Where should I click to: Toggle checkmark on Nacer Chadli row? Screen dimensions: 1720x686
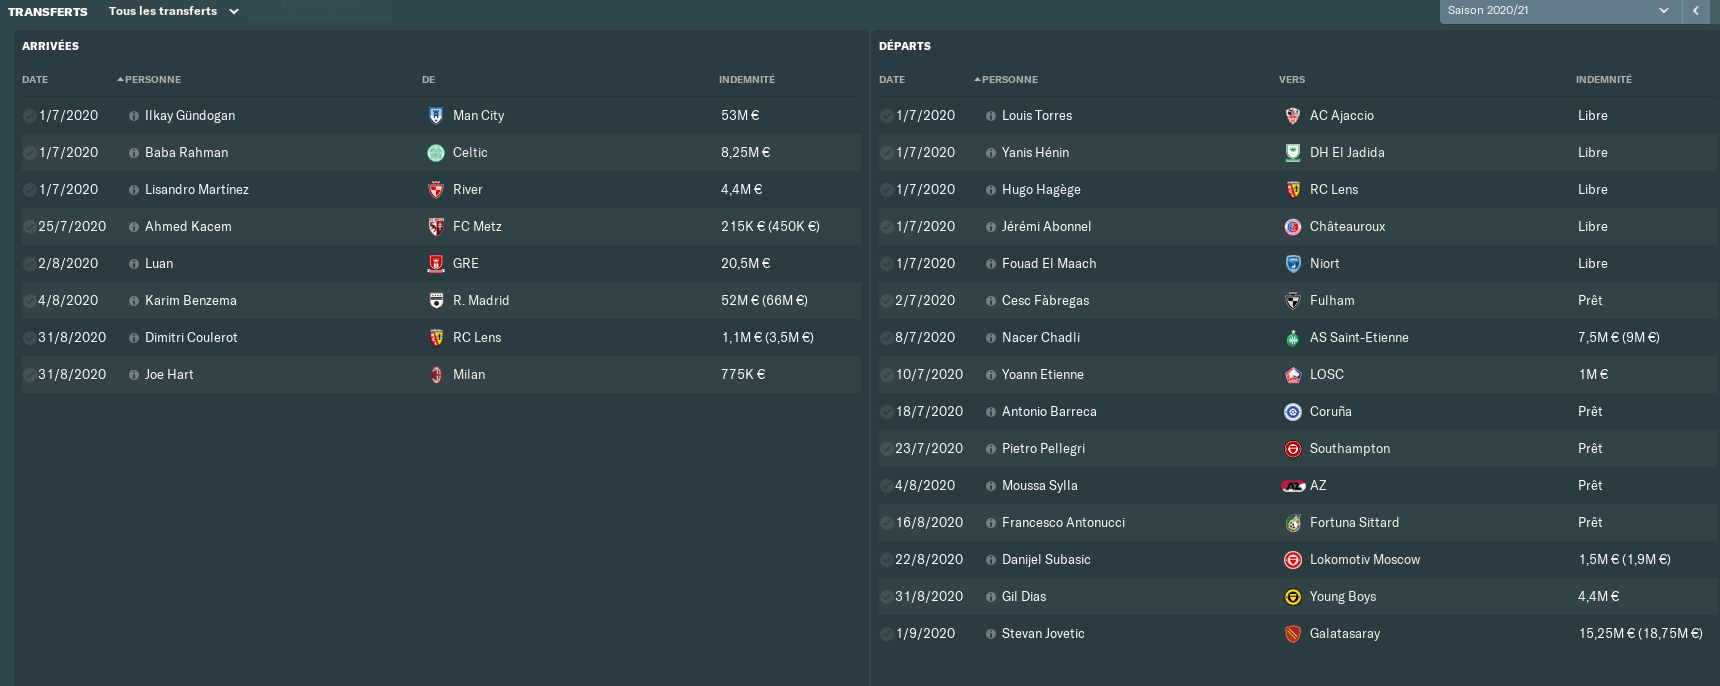(x=887, y=338)
